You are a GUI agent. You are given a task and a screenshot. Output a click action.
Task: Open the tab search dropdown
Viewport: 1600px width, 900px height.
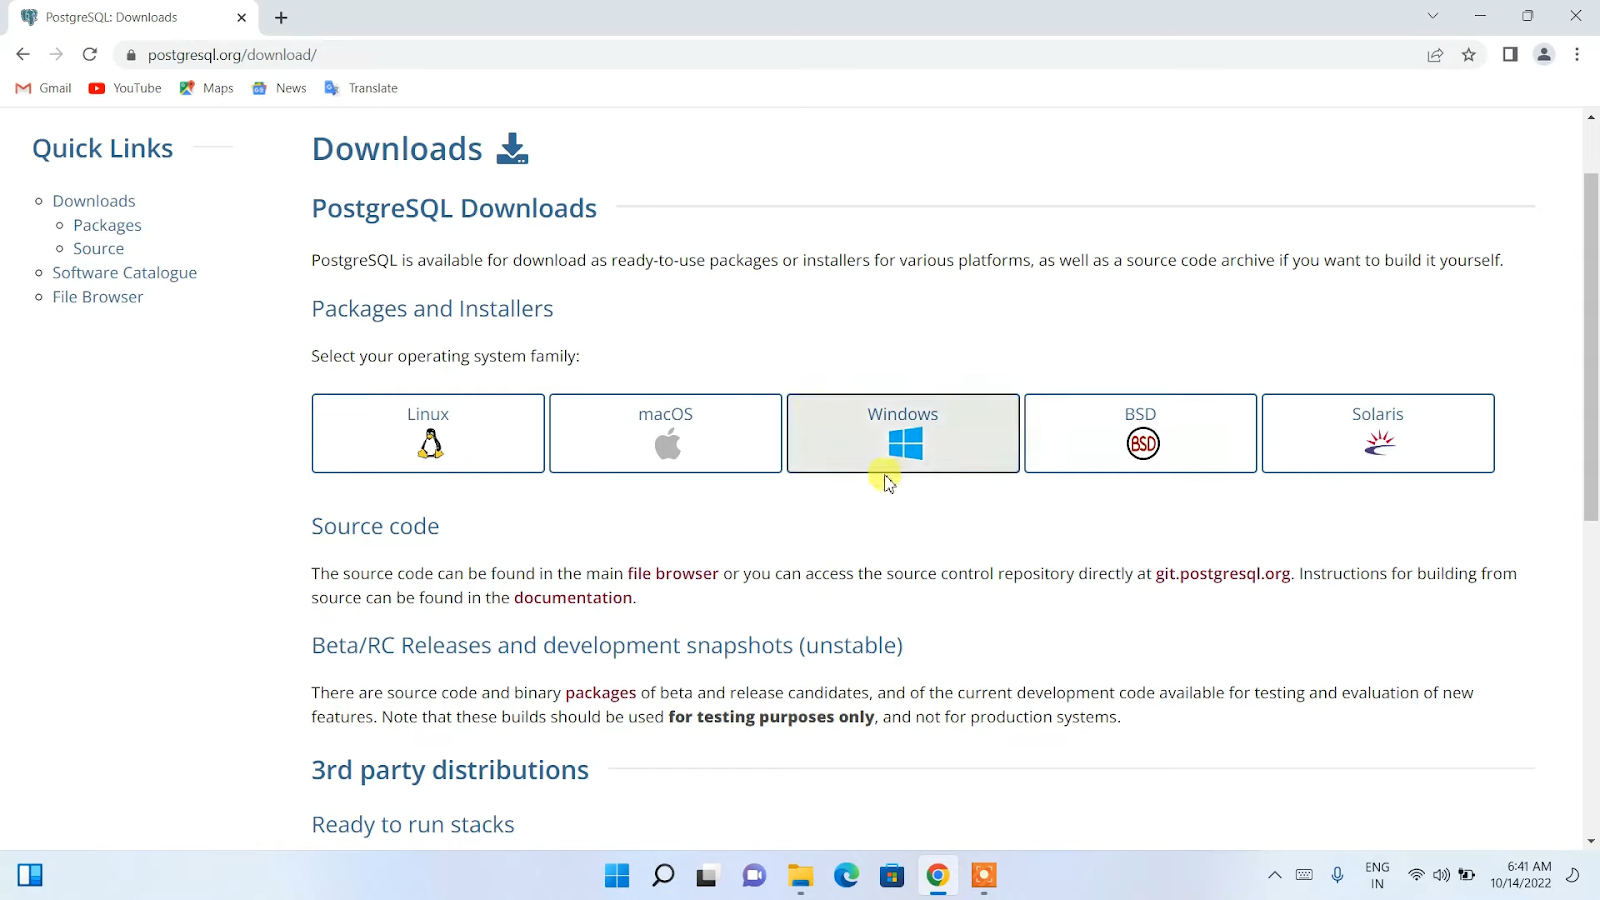1432,16
